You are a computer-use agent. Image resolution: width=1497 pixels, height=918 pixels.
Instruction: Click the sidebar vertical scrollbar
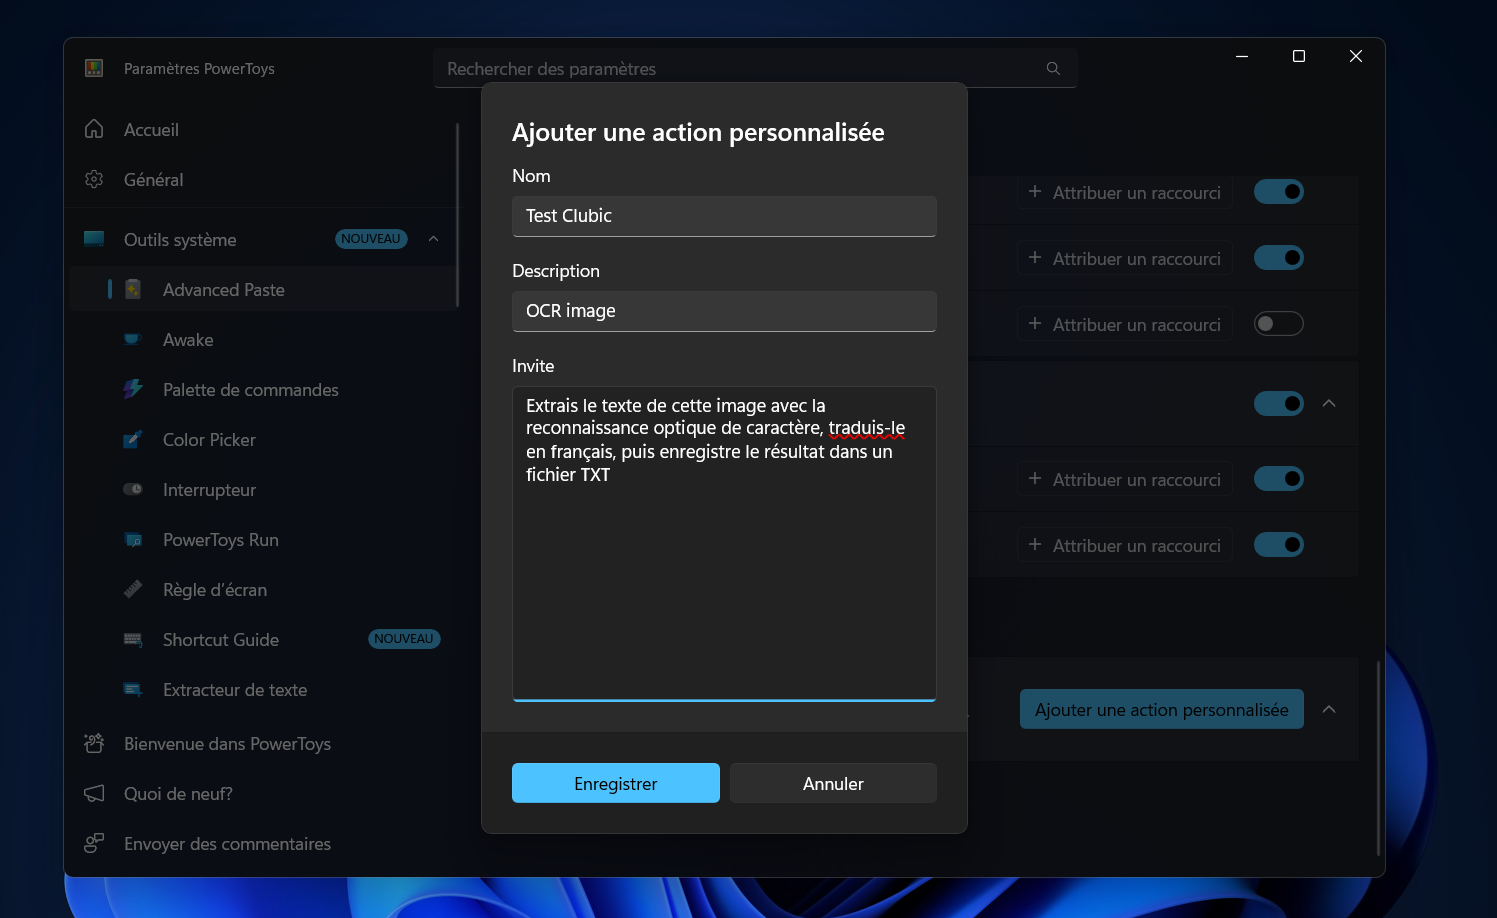457,215
